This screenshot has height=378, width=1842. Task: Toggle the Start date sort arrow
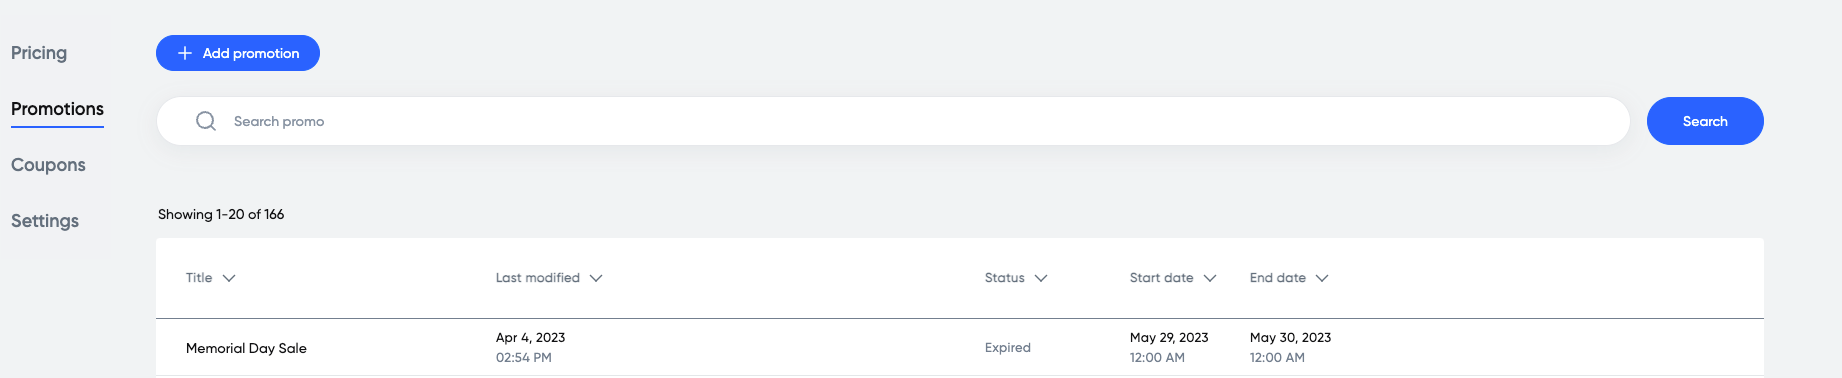[x=1210, y=278]
